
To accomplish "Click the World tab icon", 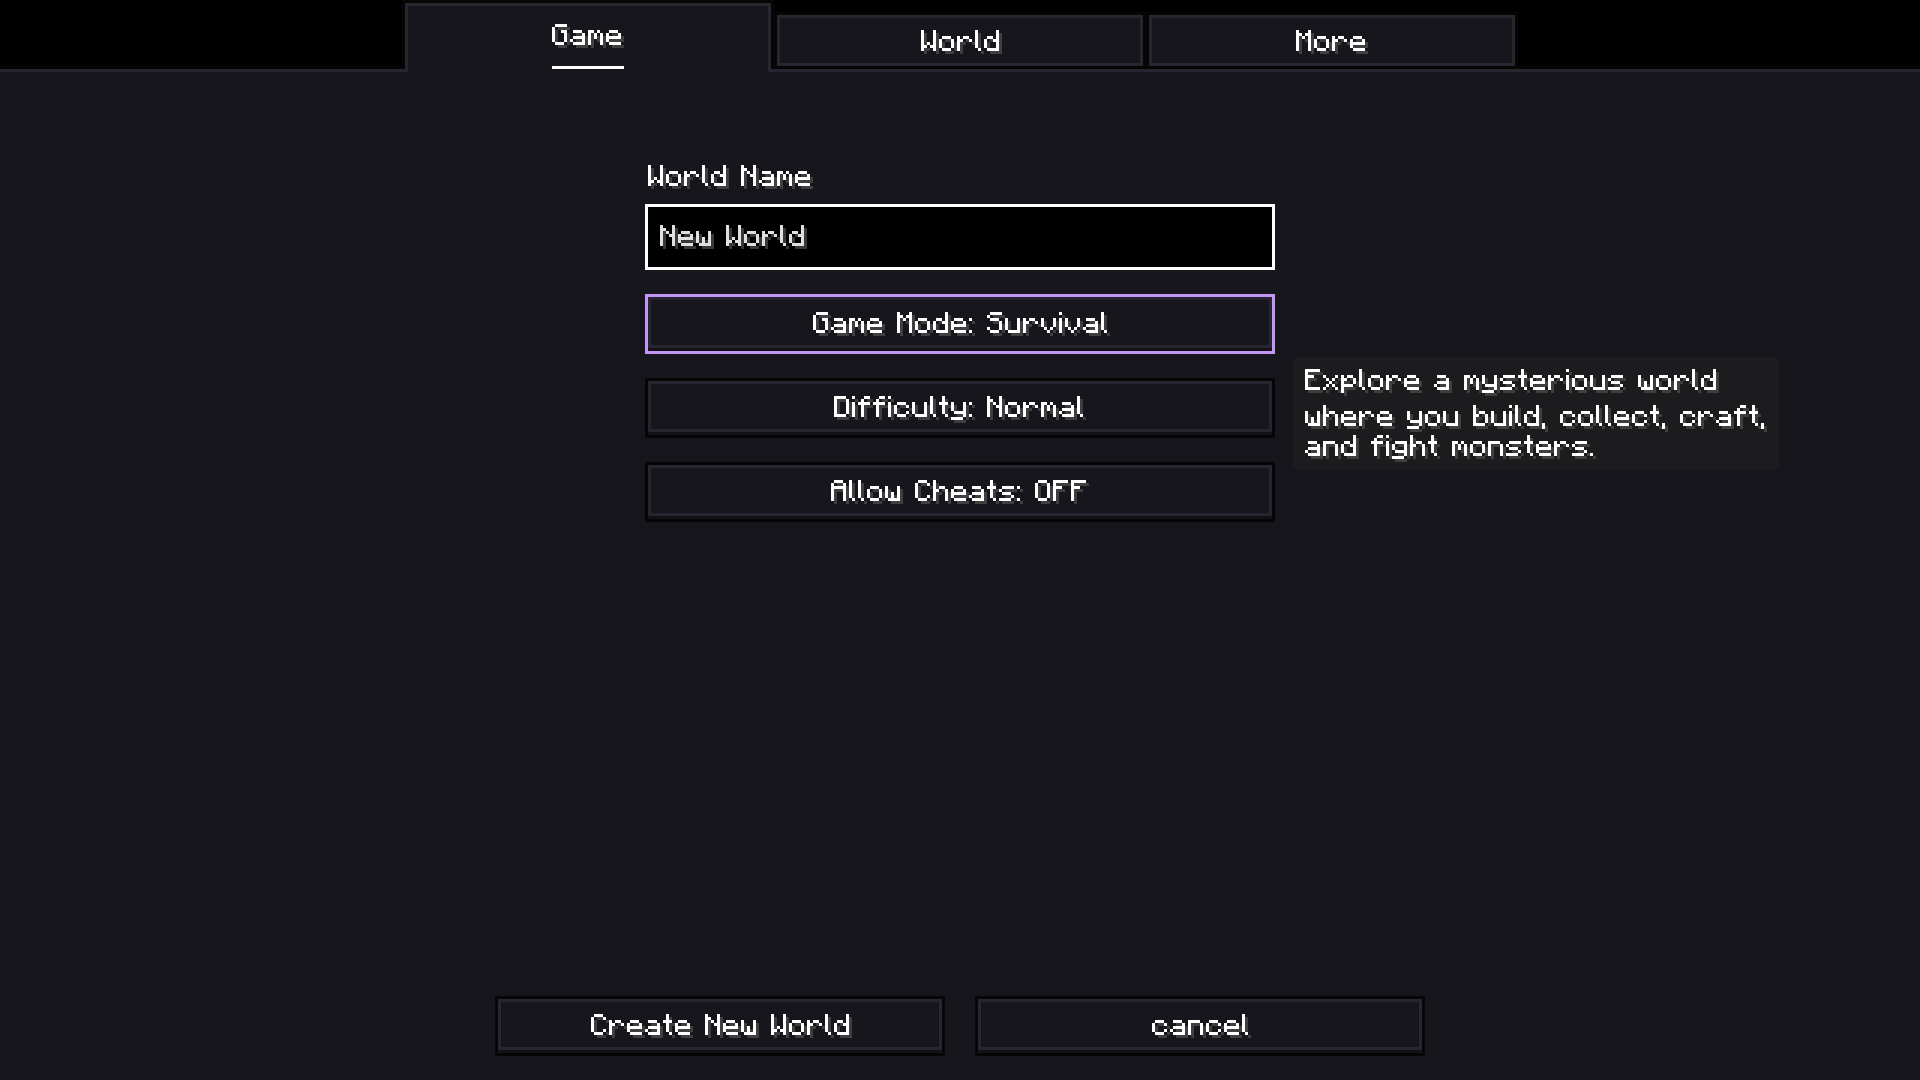I will pyautogui.click(x=960, y=41).
